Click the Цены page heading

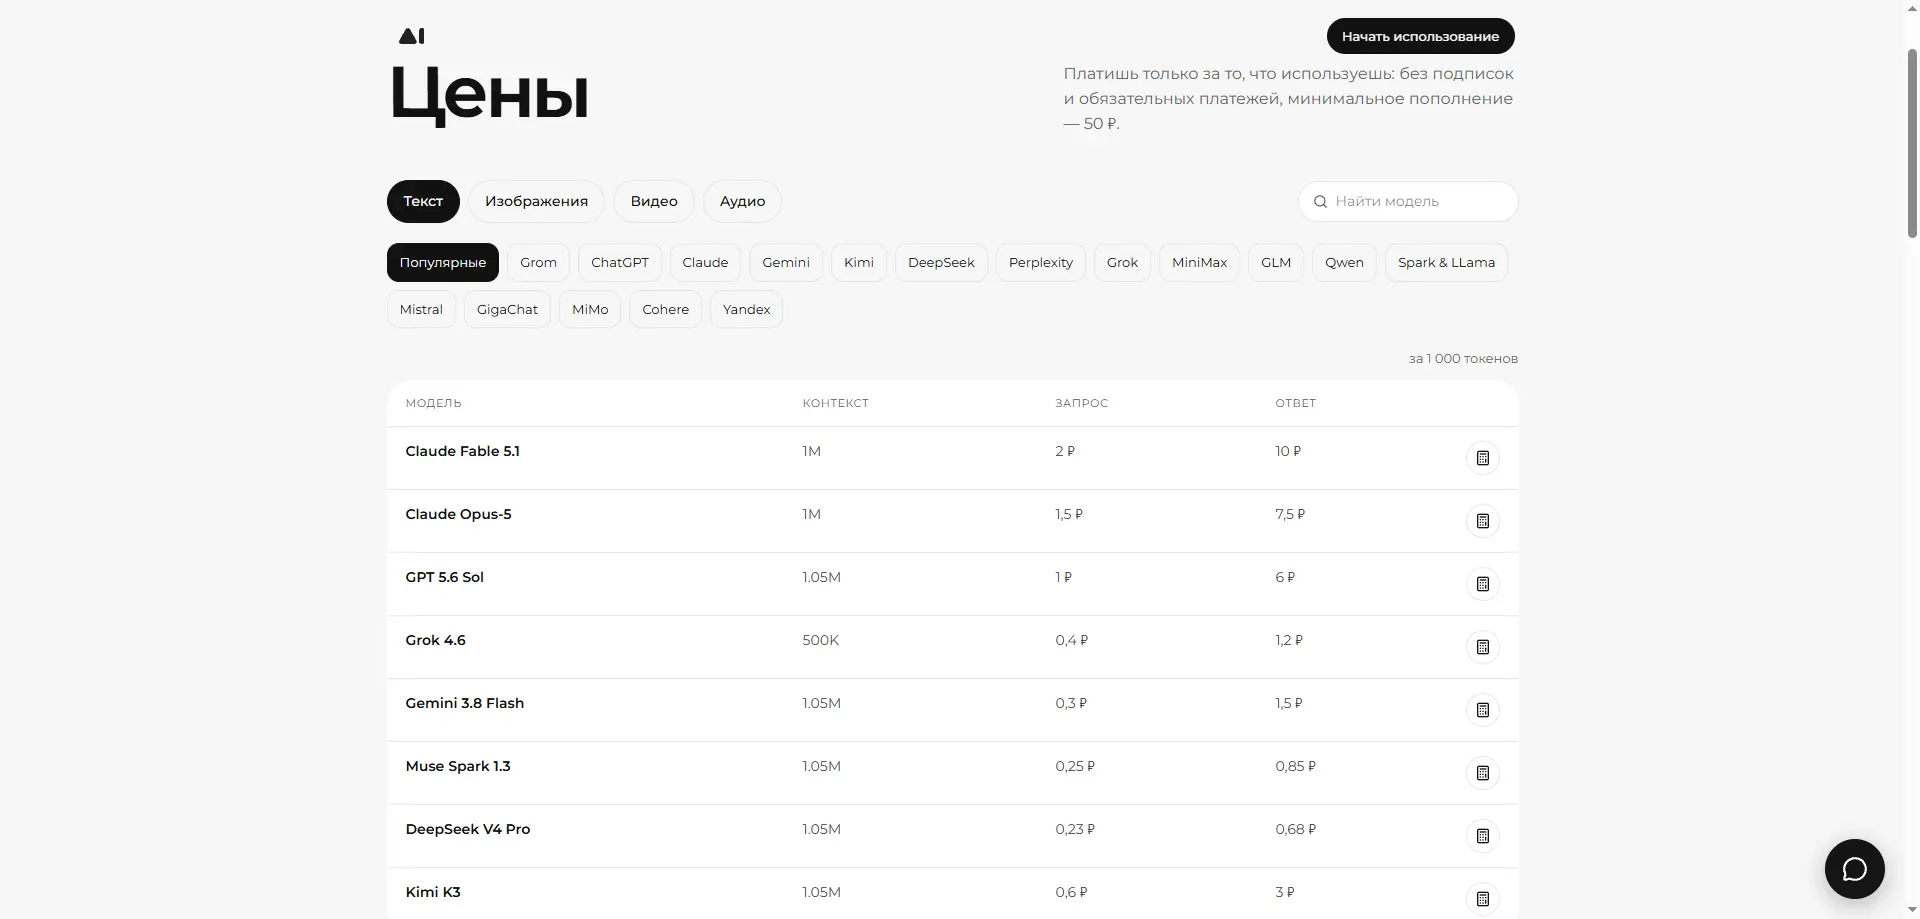click(489, 95)
